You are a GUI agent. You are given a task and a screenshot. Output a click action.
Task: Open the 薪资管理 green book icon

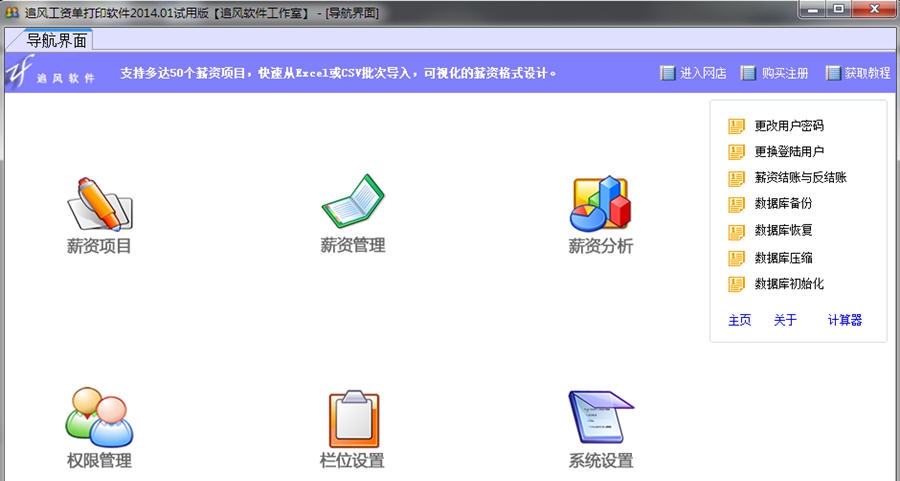352,201
